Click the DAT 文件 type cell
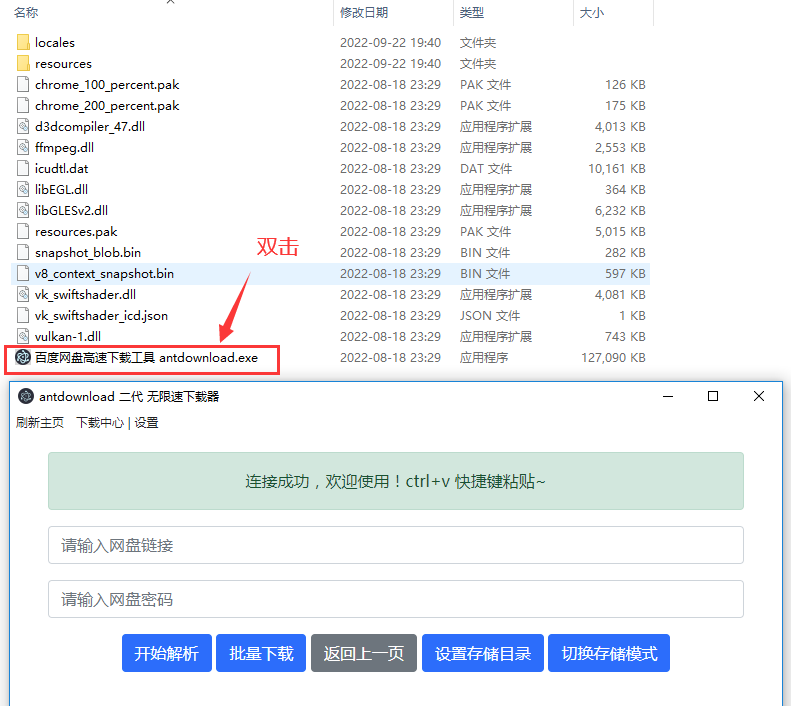The image size is (791, 706). tap(486, 168)
